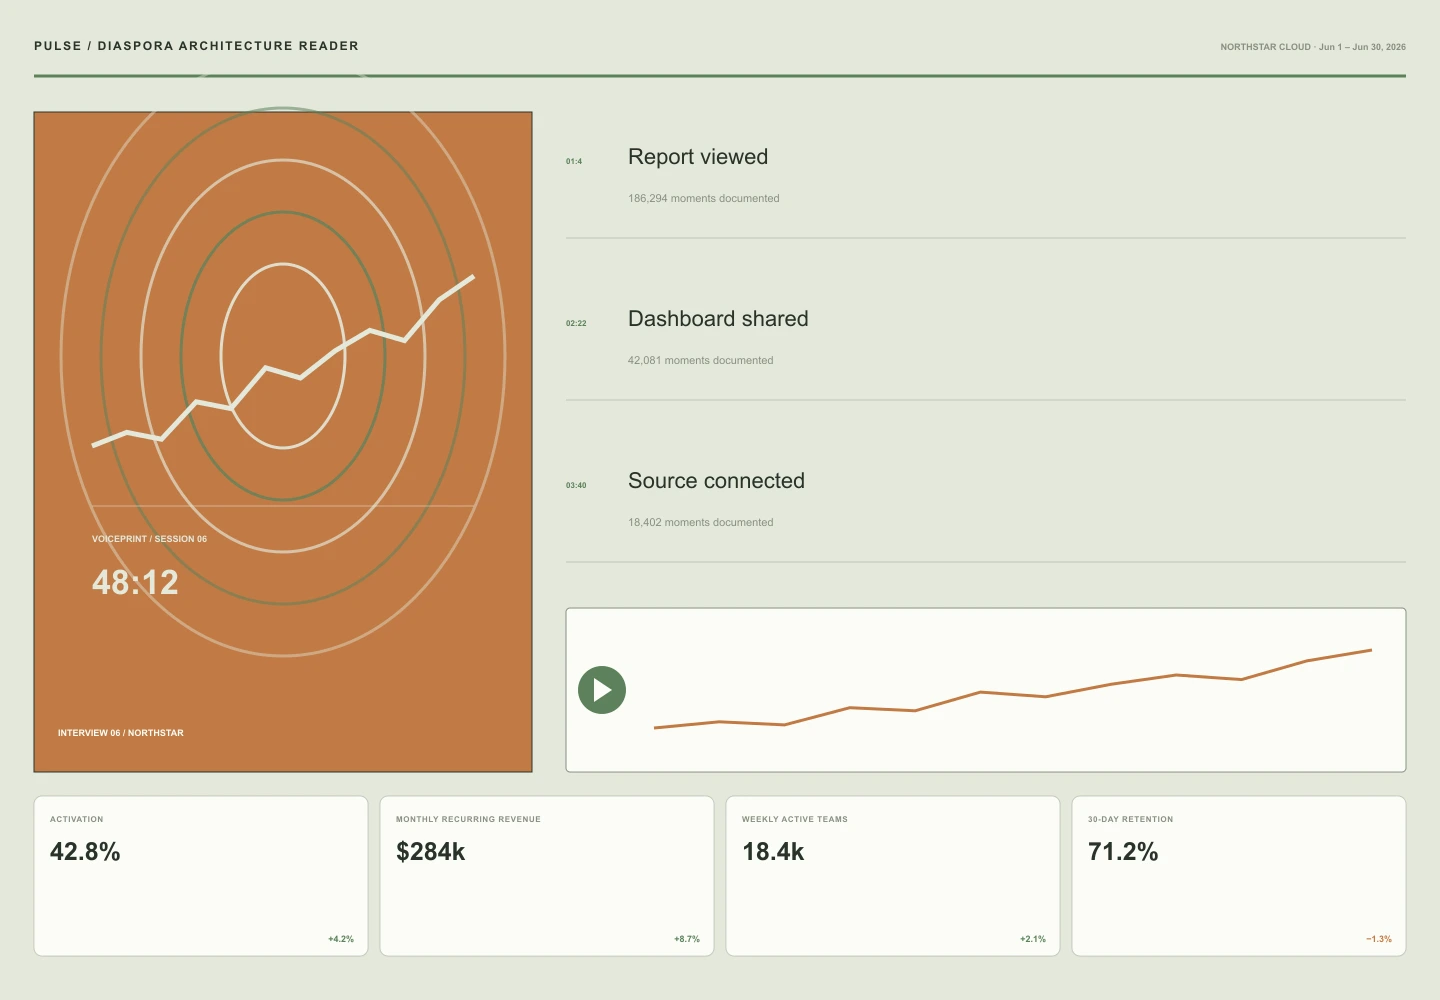Click the +2.1% active teams change
The width and height of the screenshot is (1440, 1000).
1033,939
